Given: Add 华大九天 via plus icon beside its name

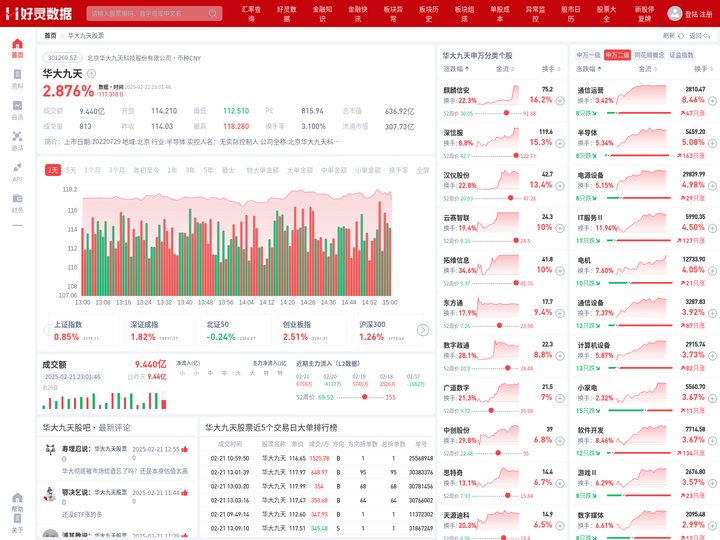Looking at the screenshot, I should (x=91, y=73).
